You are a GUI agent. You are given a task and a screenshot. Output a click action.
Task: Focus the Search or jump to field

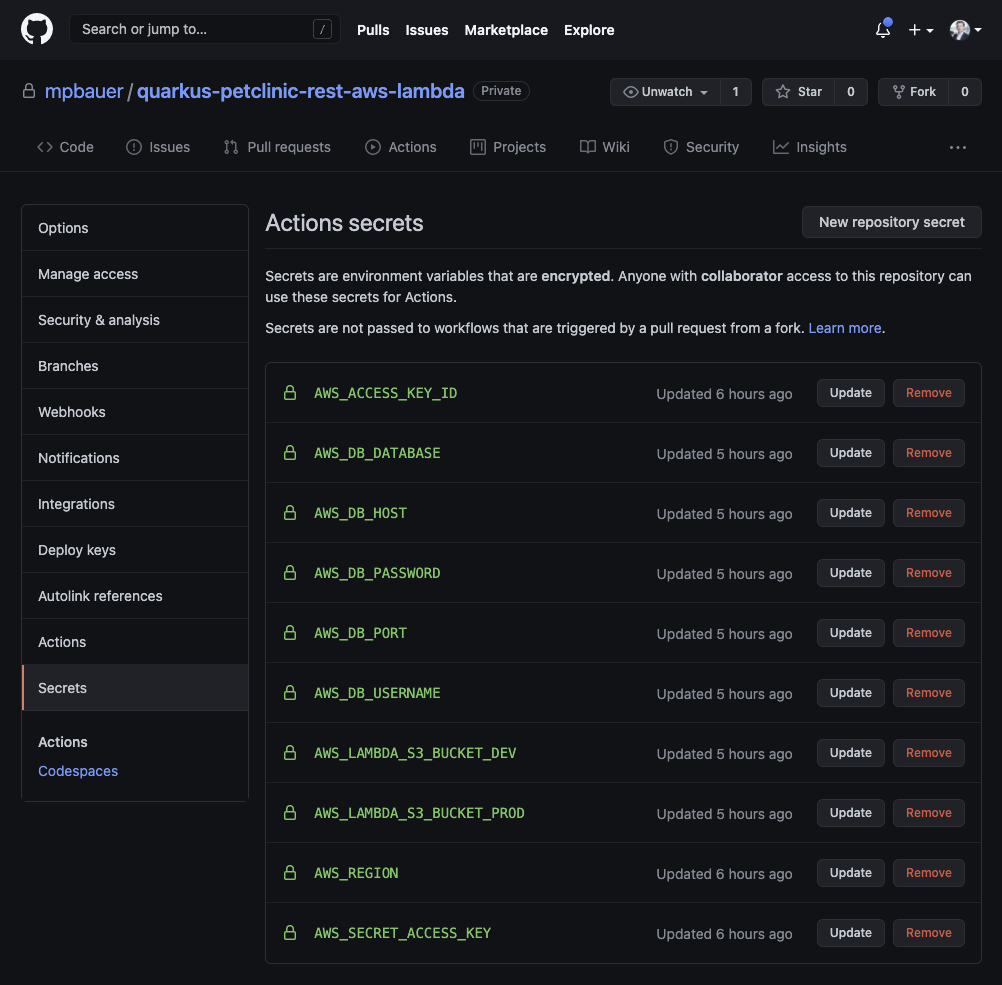click(204, 29)
